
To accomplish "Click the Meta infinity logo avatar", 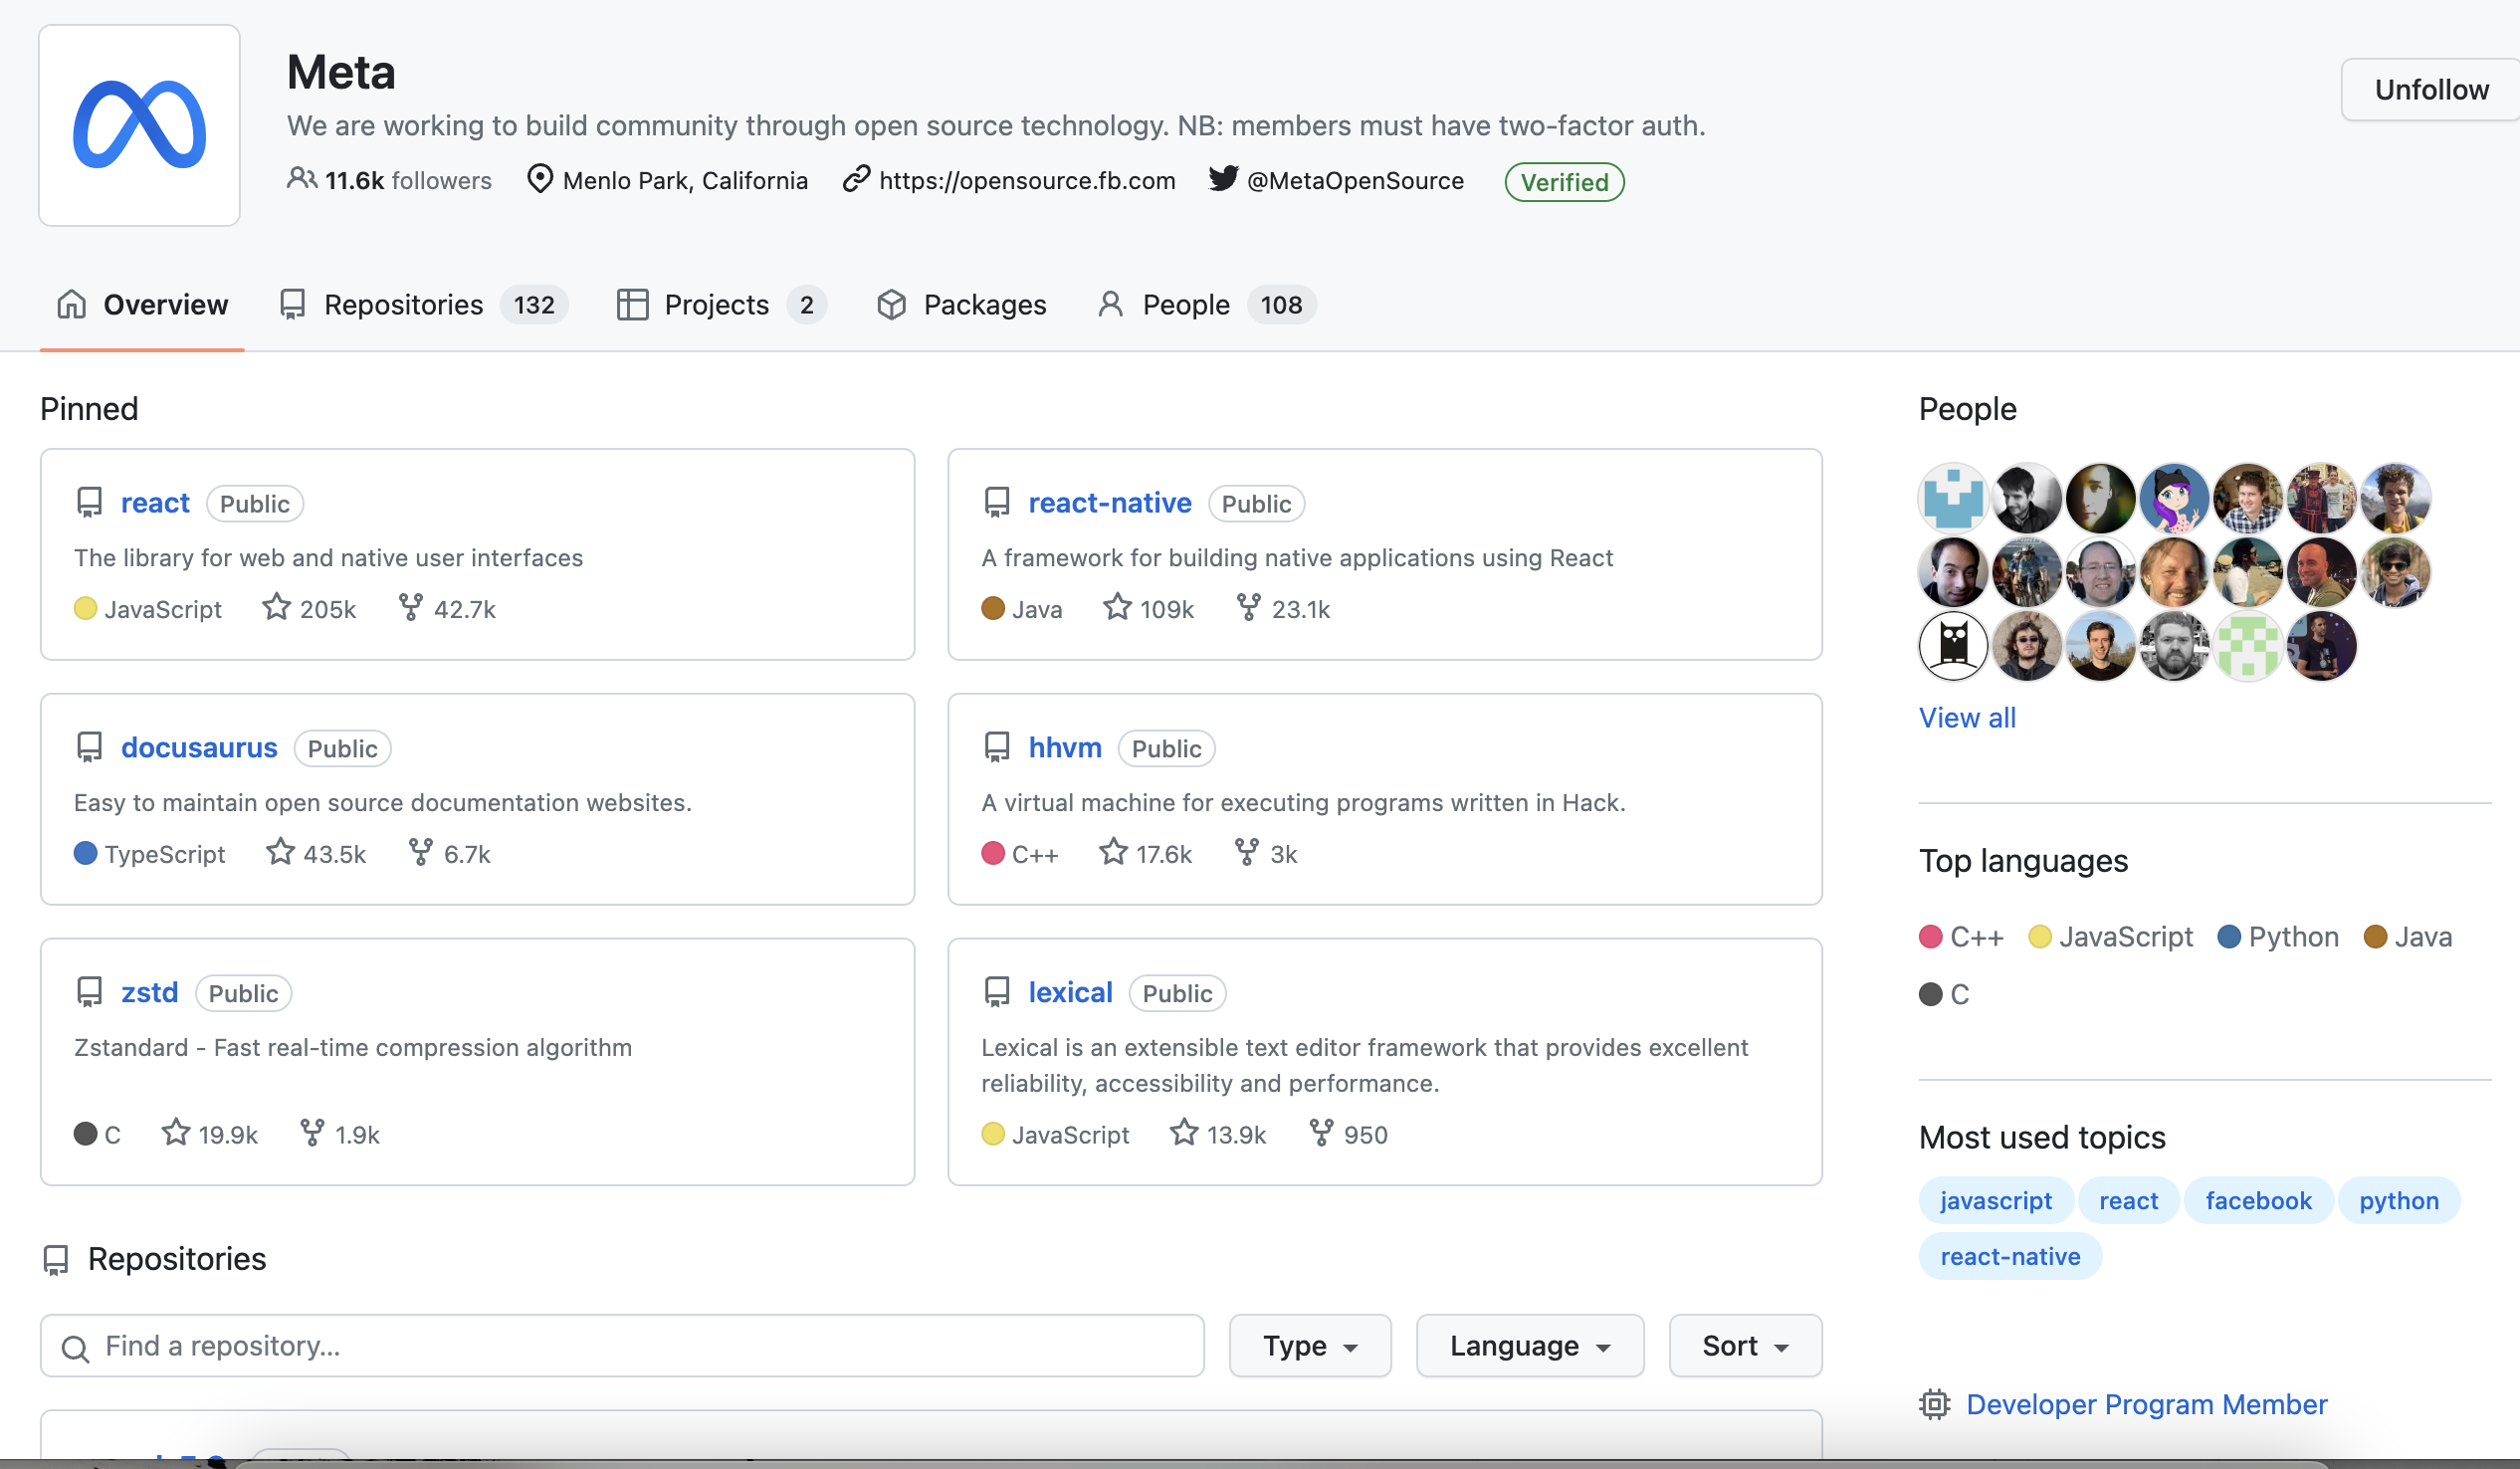I will [139, 125].
